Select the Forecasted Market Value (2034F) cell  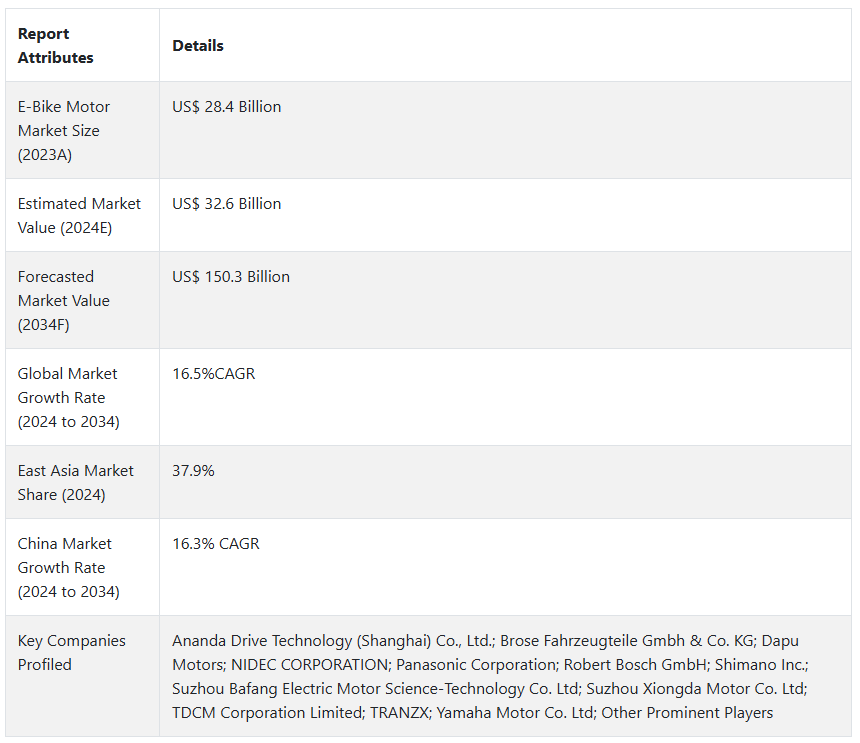click(x=64, y=301)
